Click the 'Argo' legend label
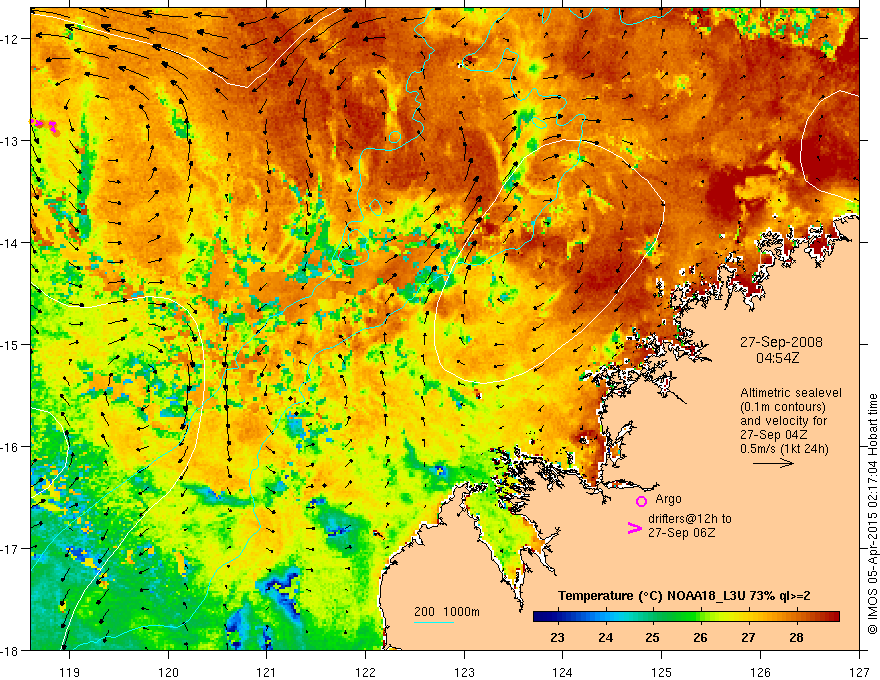 click(668, 499)
